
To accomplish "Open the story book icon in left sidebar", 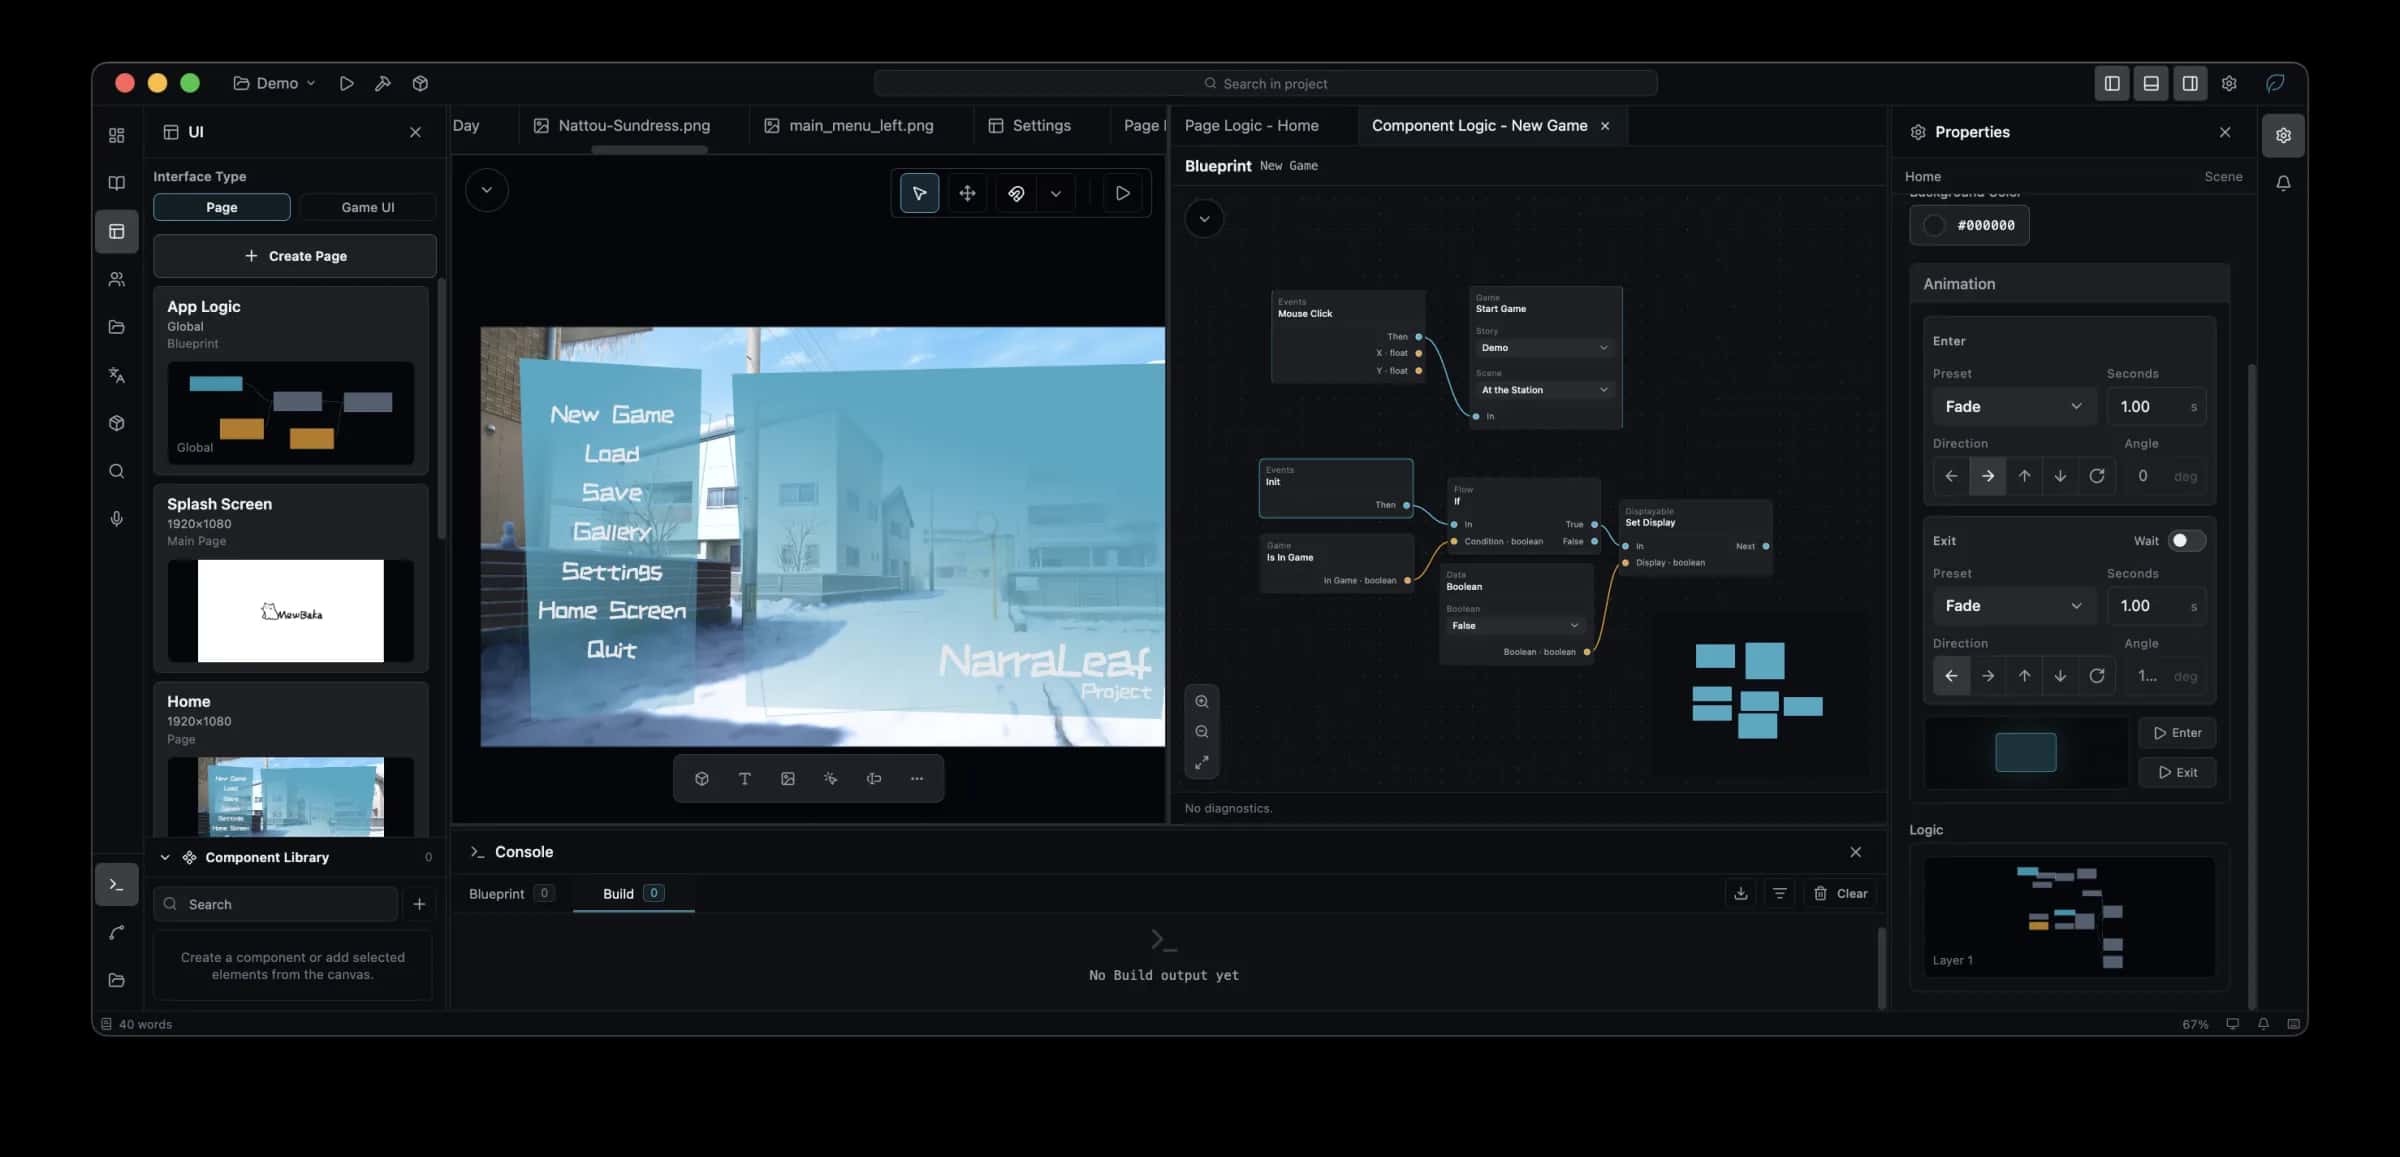I will coord(117,183).
